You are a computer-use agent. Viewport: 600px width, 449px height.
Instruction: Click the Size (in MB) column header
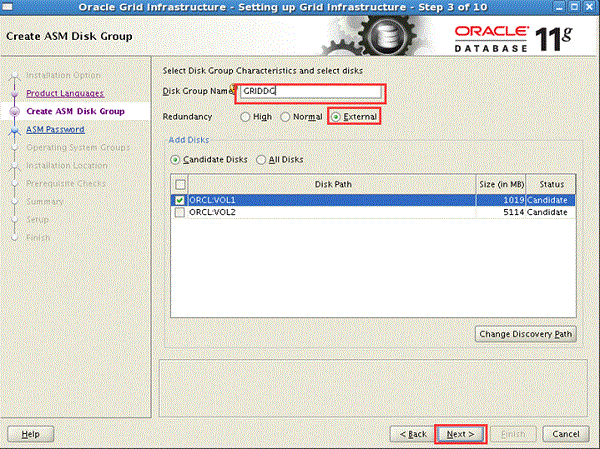[x=501, y=184]
